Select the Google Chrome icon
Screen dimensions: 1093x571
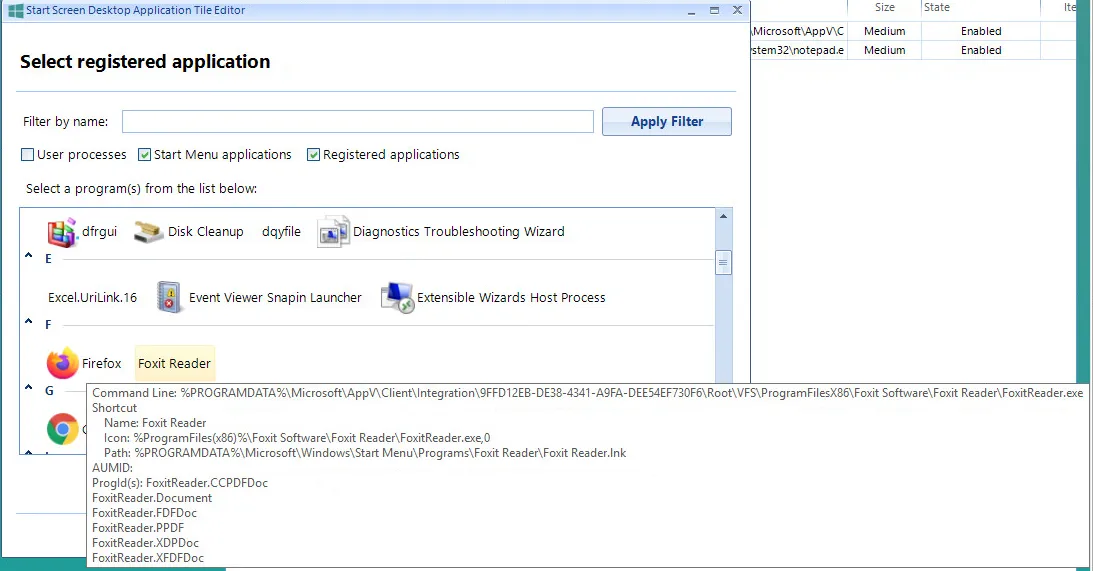(x=62, y=429)
